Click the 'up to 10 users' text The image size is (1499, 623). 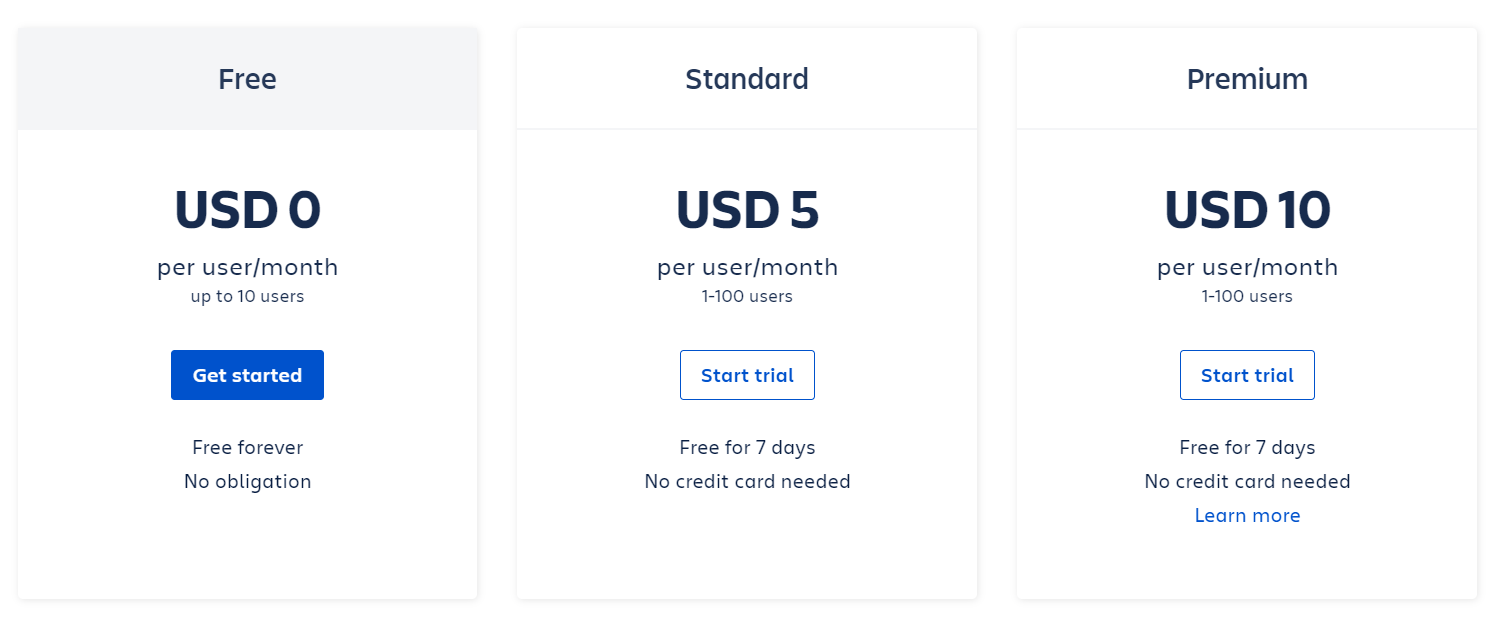[247, 296]
